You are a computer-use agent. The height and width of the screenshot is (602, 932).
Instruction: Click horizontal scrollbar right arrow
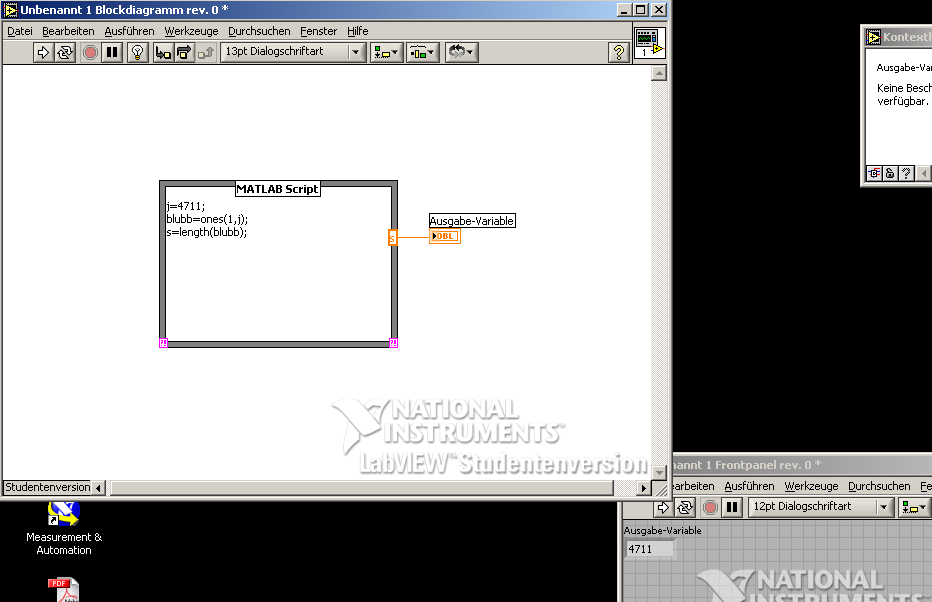643,488
